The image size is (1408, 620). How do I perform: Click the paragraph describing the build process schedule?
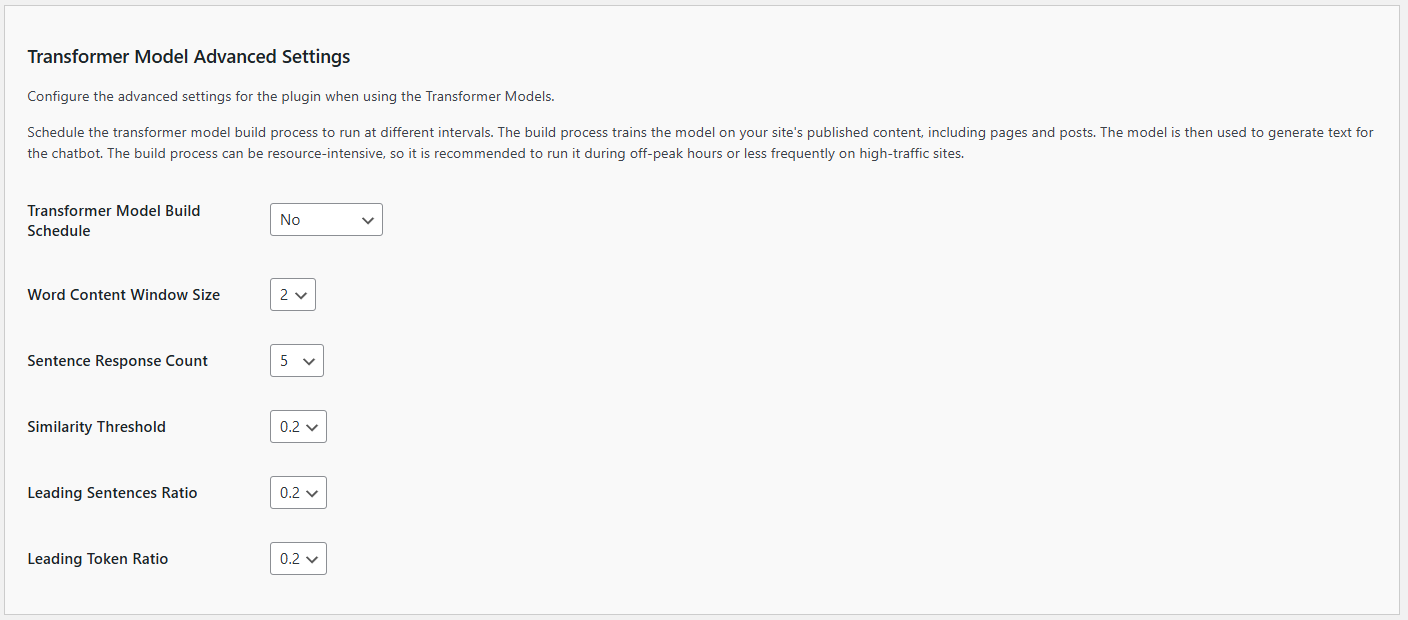701,143
